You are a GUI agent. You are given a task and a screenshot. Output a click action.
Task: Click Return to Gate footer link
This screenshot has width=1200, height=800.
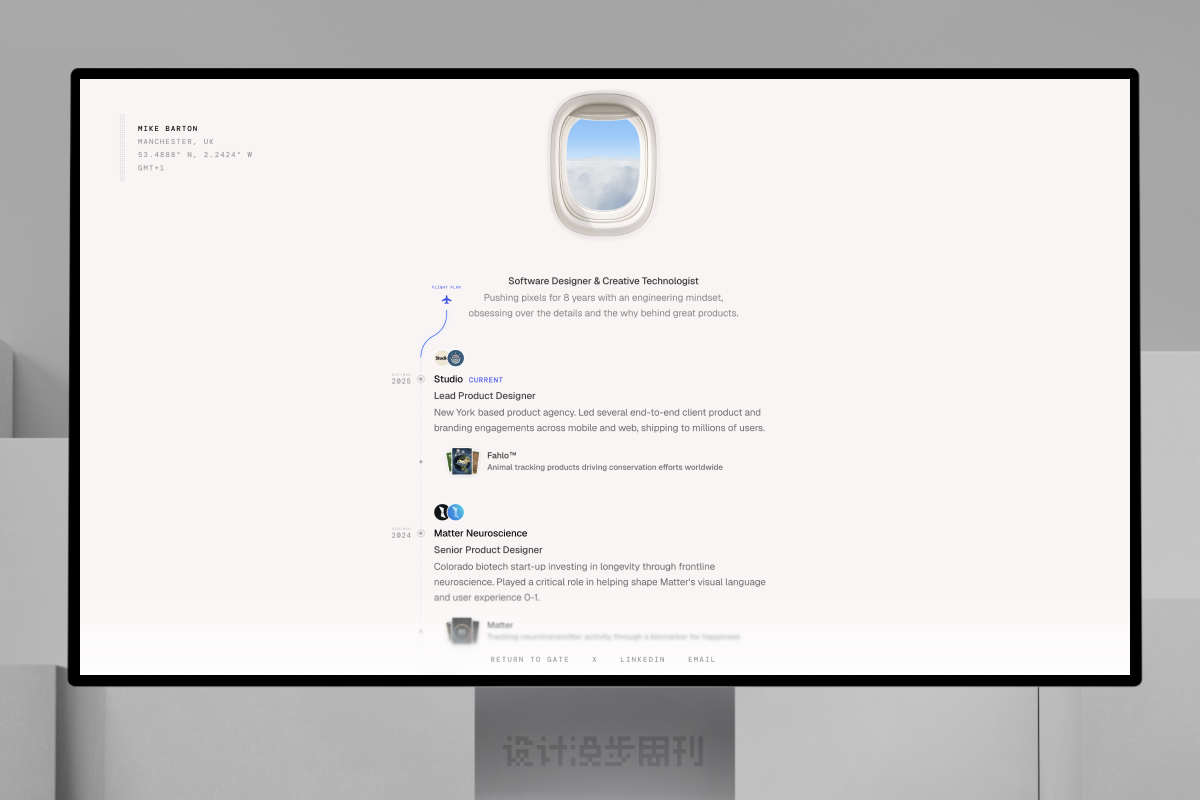[x=530, y=660]
